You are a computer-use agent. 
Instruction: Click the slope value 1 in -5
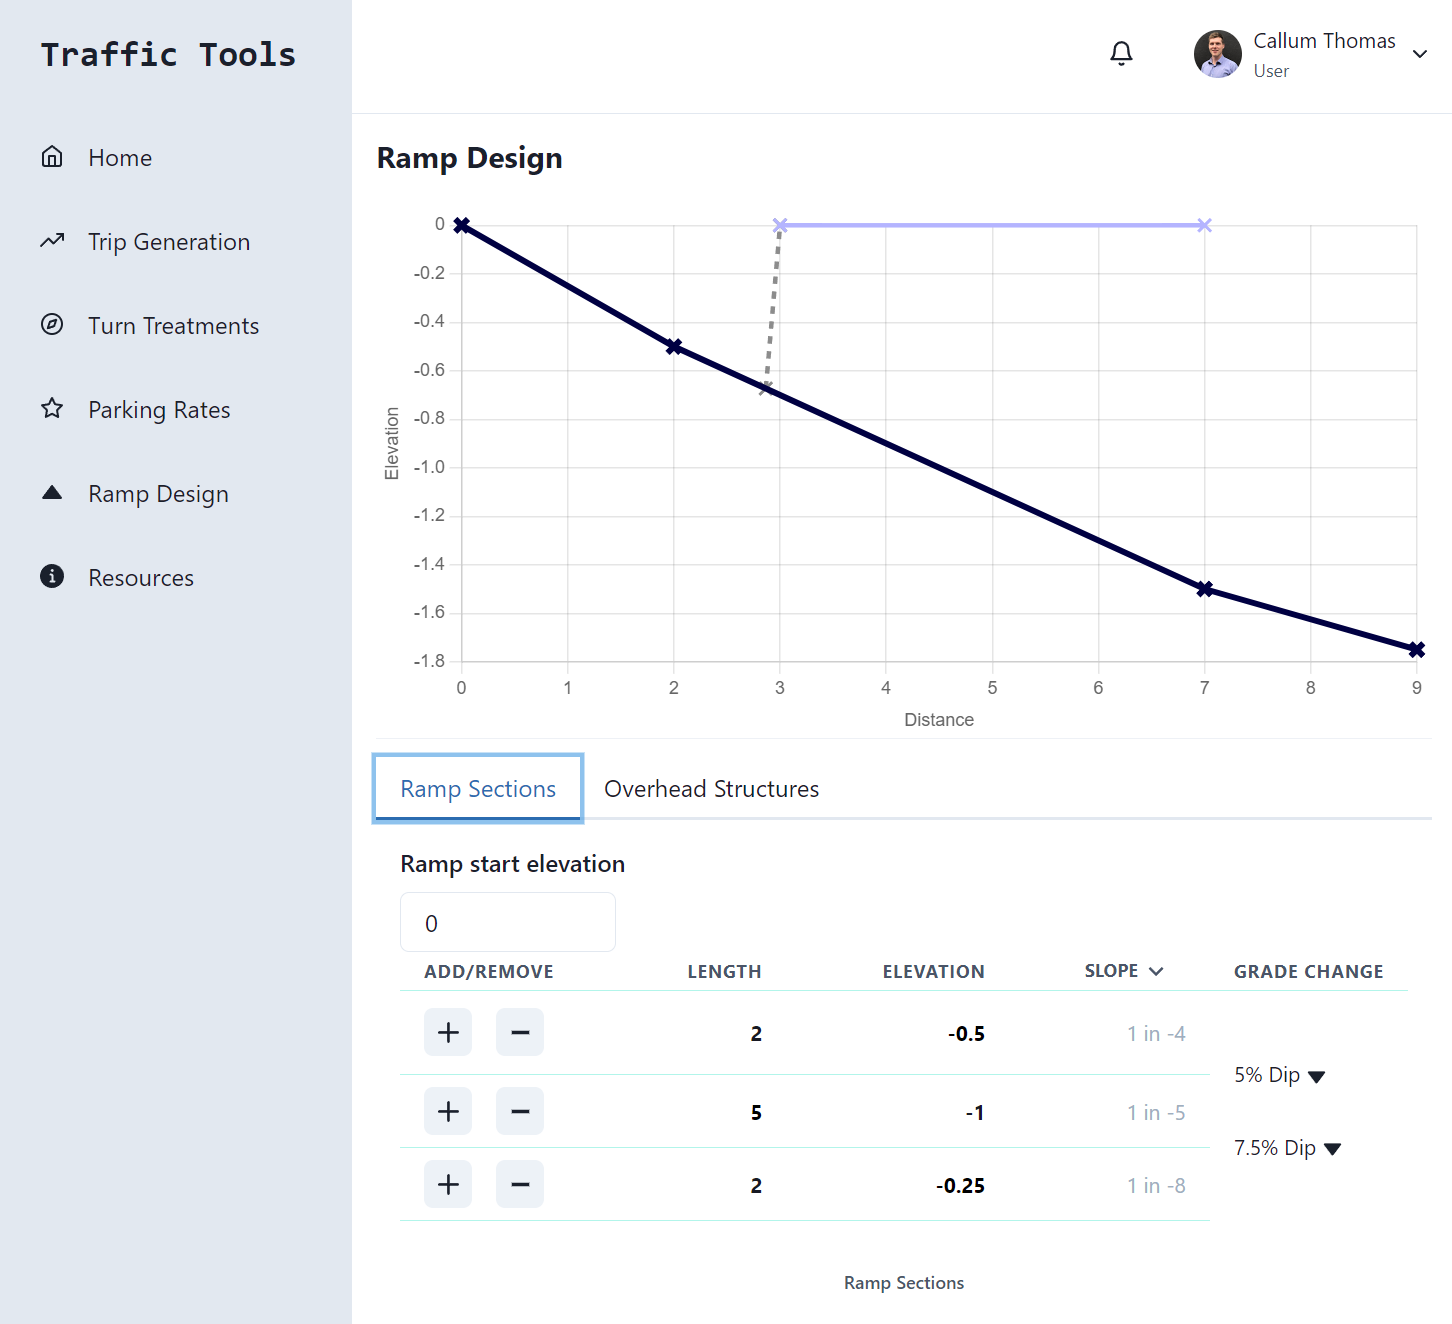tap(1156, 1113)
